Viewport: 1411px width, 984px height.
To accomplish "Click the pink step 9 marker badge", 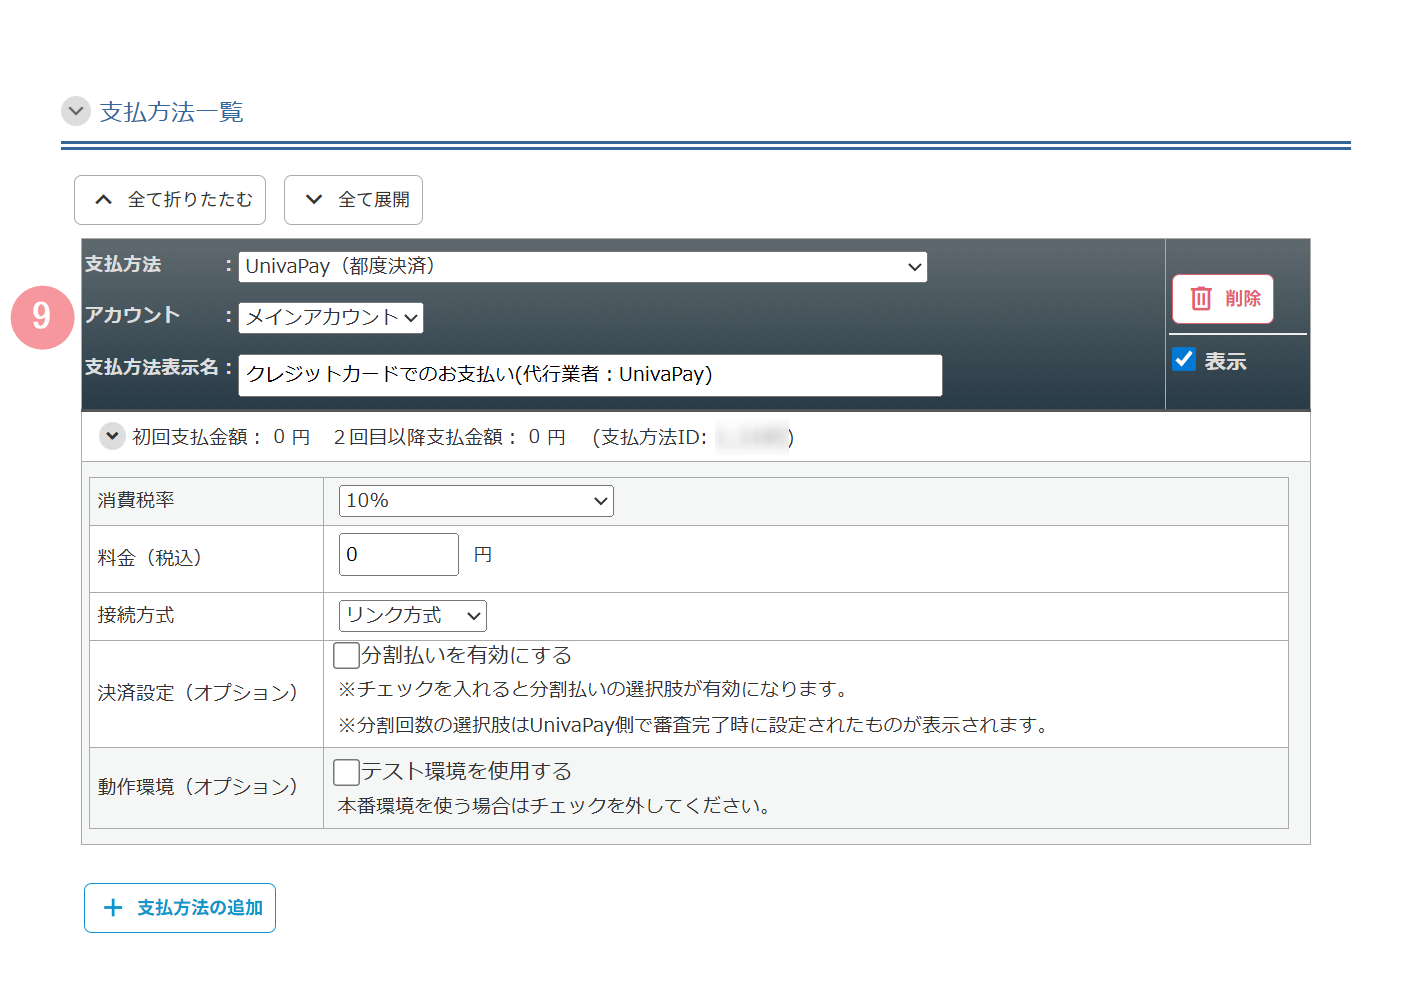I will (42, 318).
